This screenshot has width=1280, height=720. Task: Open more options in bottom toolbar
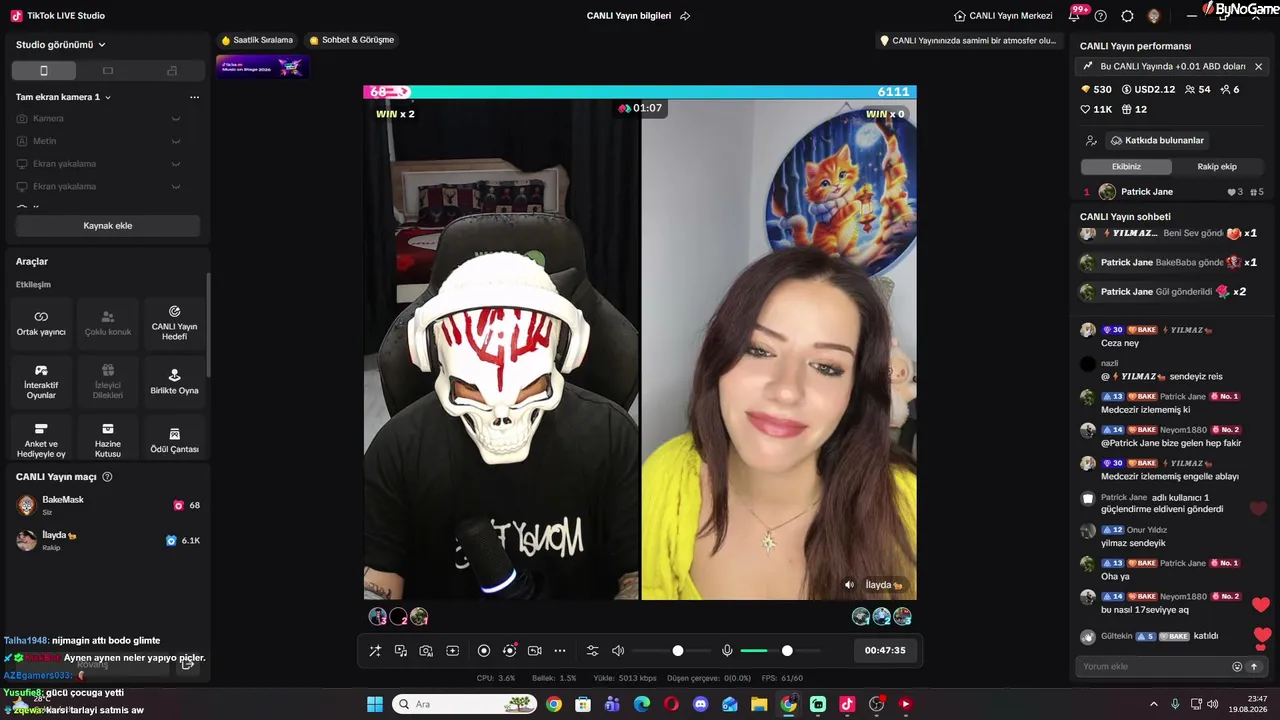560,651
